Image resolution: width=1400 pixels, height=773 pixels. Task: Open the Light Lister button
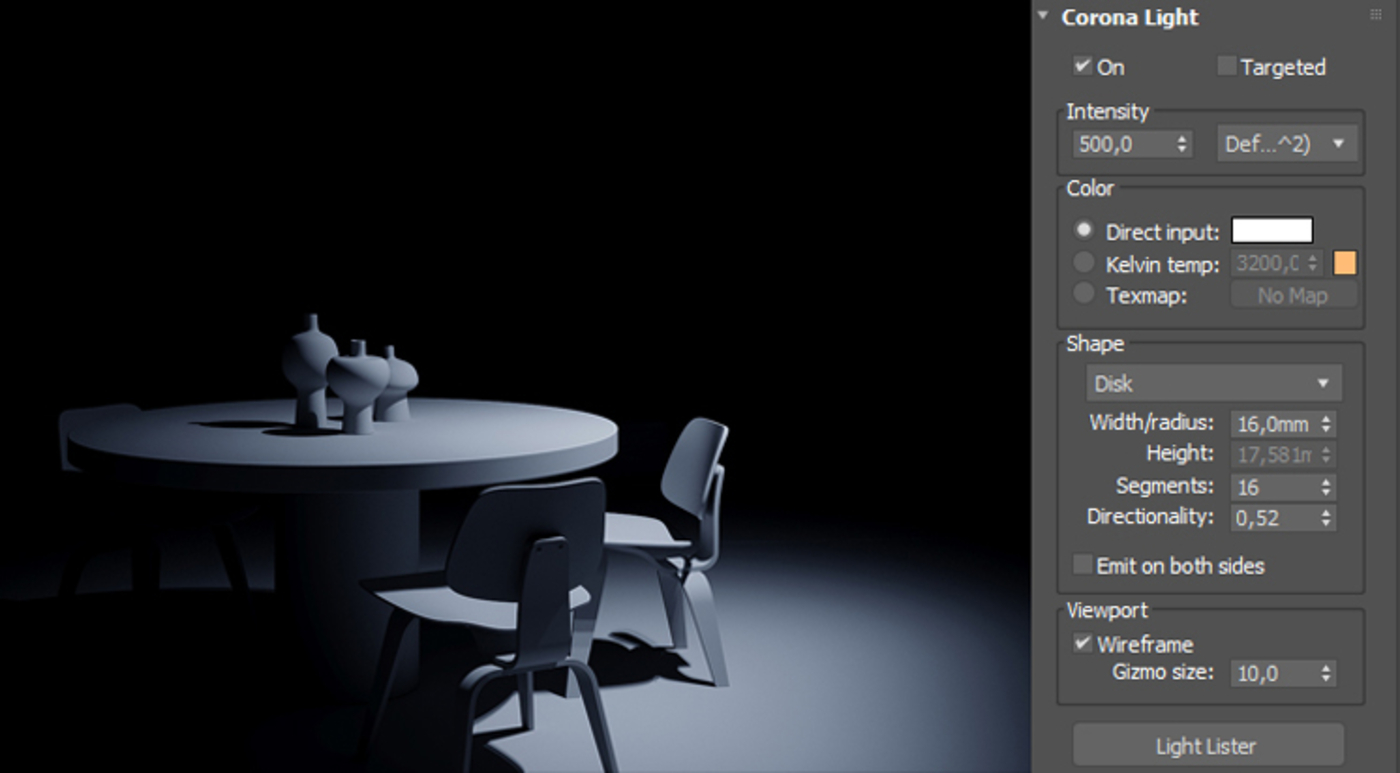[1208, 746]
